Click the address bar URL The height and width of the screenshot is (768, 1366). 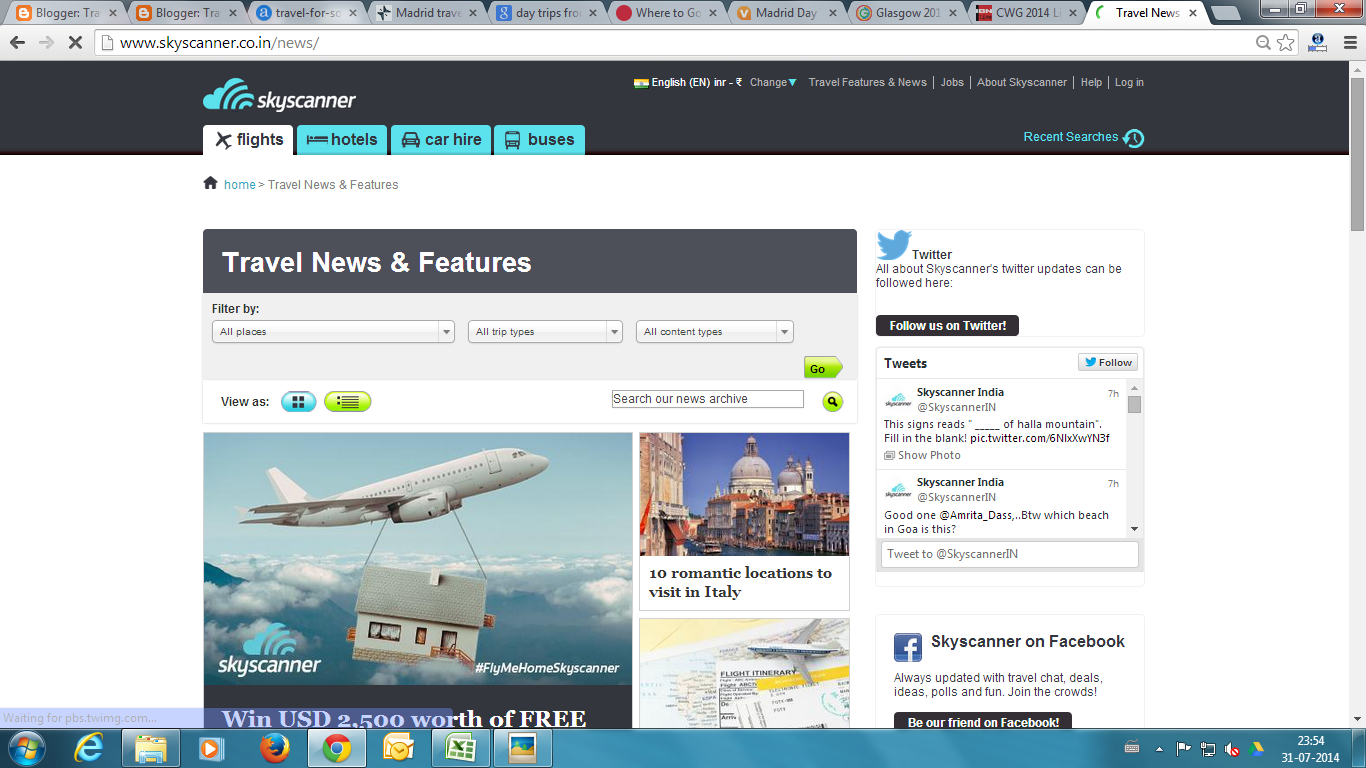pyautogui.click(x=219, y=43)
